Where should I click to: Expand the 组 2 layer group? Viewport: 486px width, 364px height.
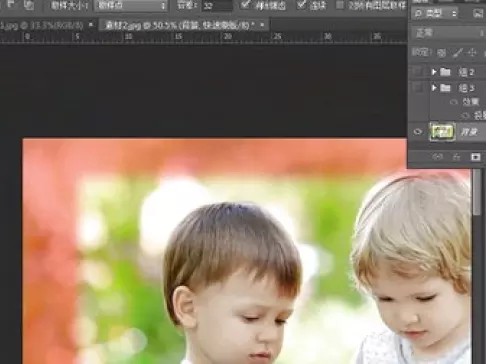point(434,72)
